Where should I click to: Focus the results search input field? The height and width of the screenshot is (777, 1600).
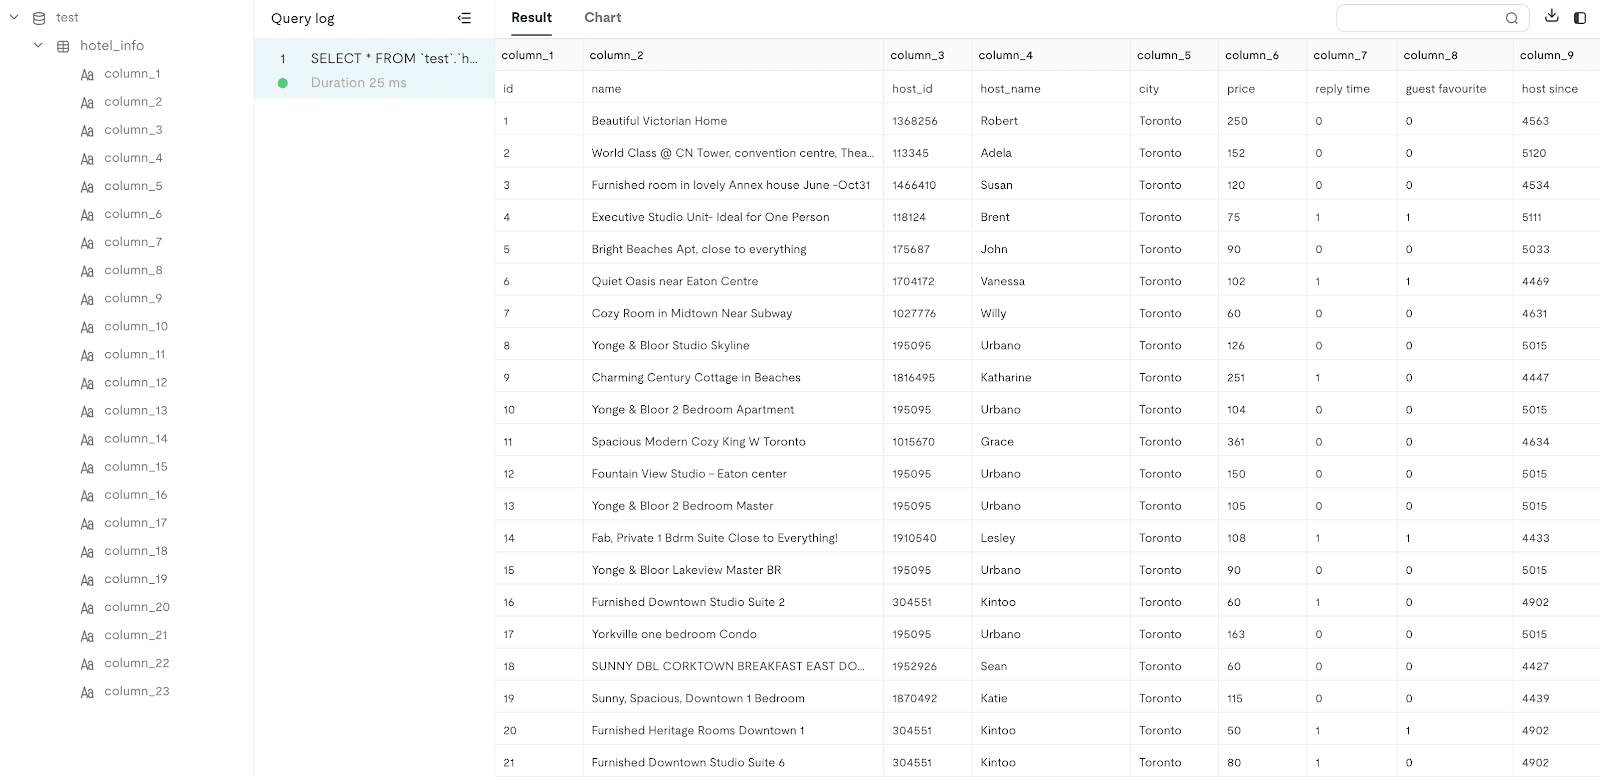(x=1420, y=18)
